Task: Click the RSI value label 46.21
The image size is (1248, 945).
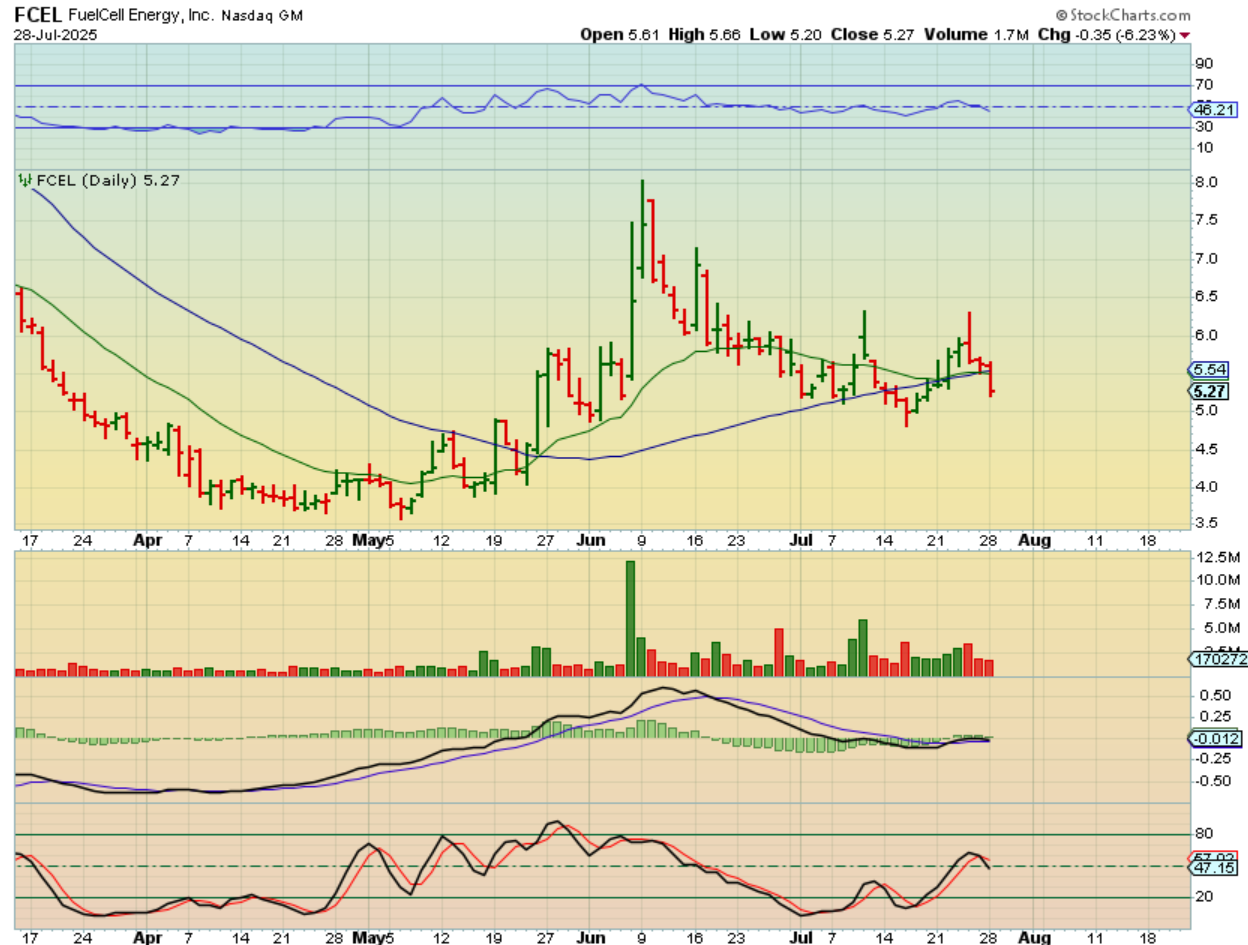Action: pos(1214,108)
